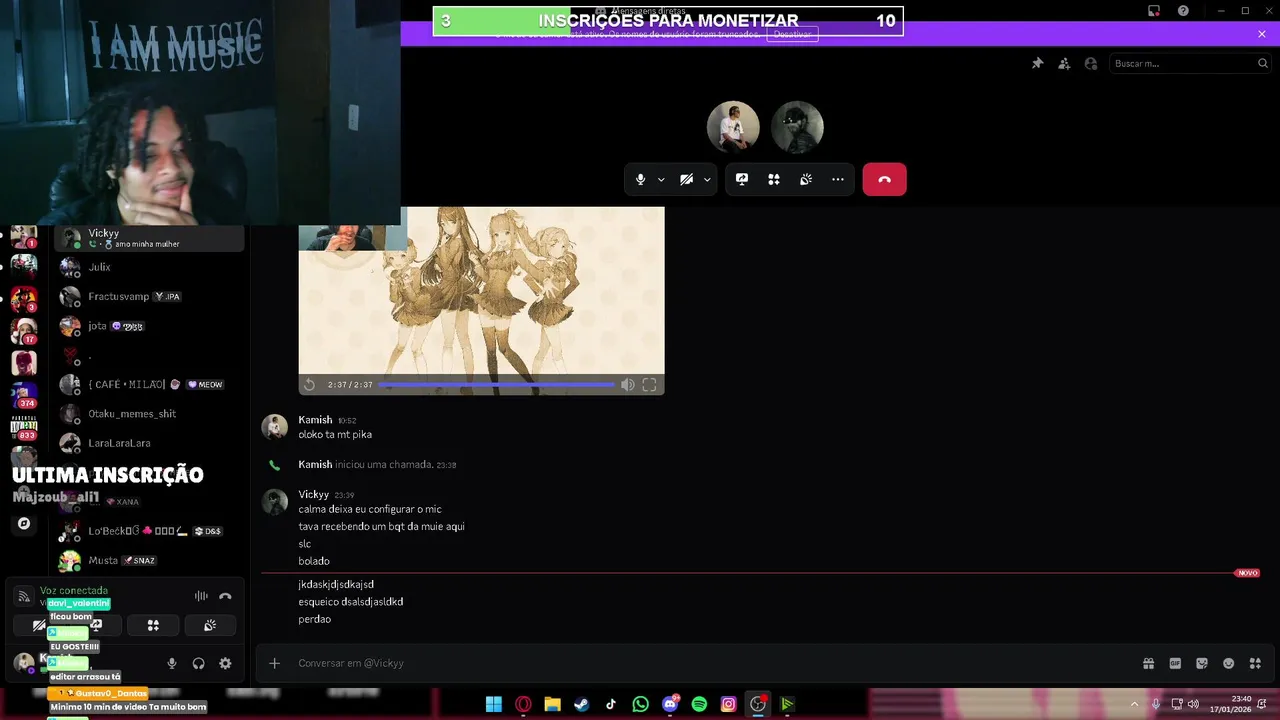This screenshot has height=720, width=1280.
Task: Open the Help icon in the title bar
Action: pyautogui.click(x=1184, y=11)
